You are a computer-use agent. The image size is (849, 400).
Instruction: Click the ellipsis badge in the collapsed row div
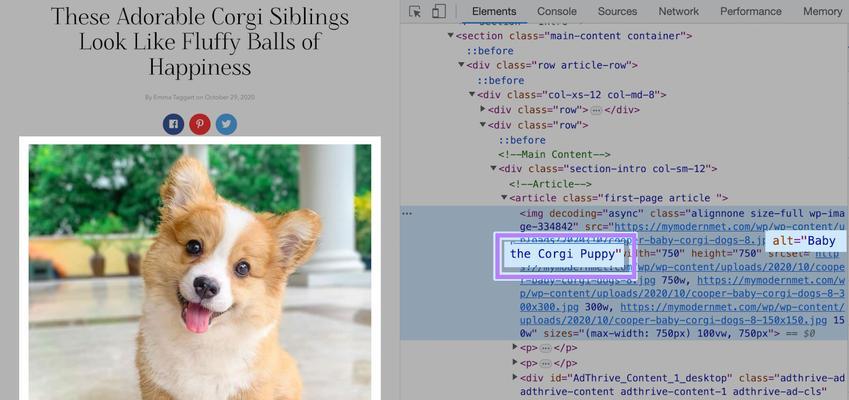tap(596, 110)
